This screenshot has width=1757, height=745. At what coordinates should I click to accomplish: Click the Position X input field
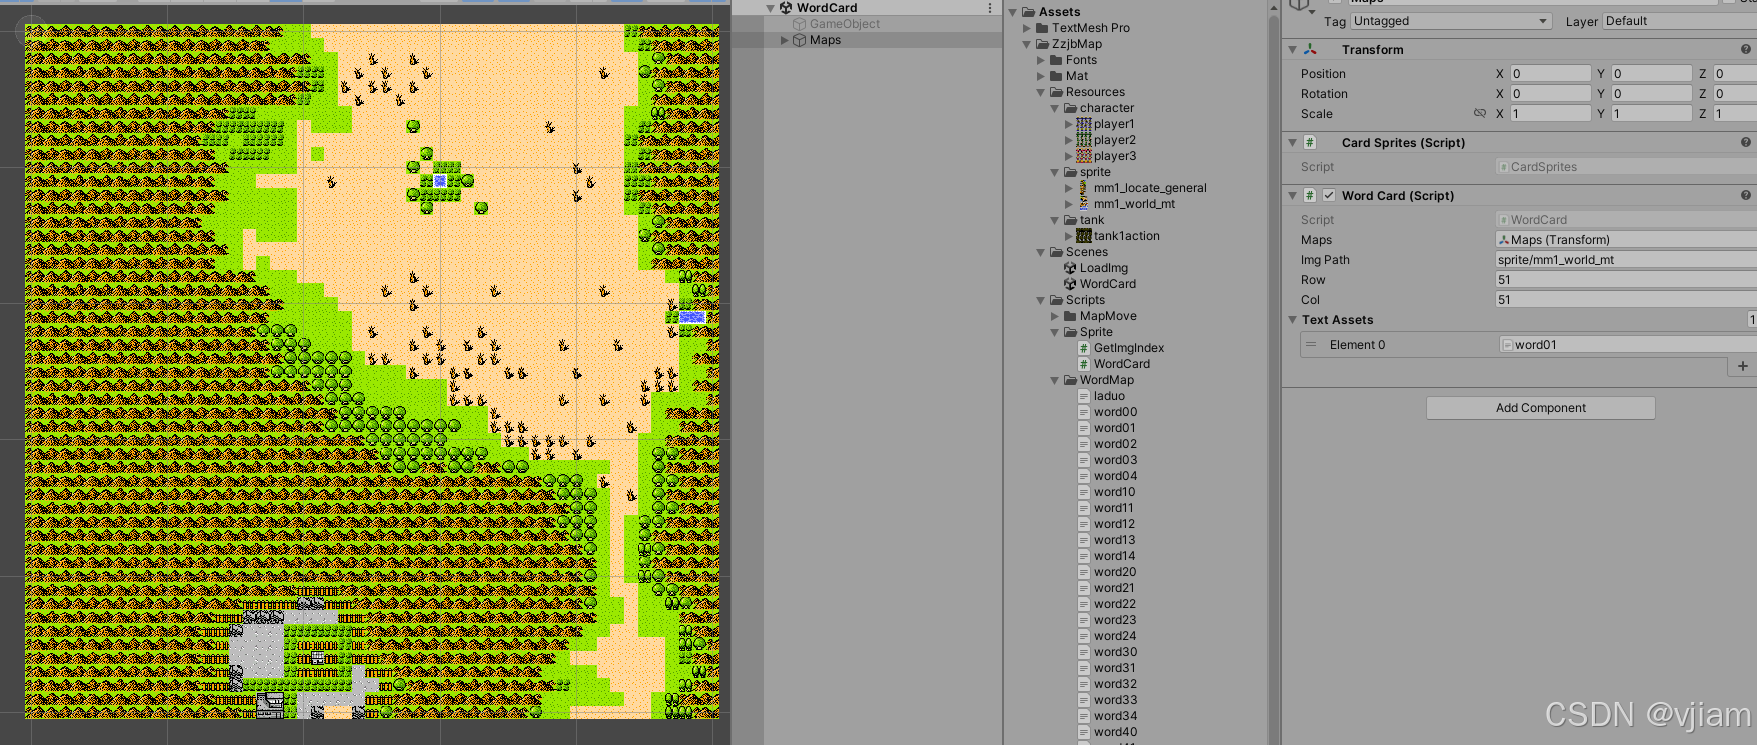pos(1550,73)
